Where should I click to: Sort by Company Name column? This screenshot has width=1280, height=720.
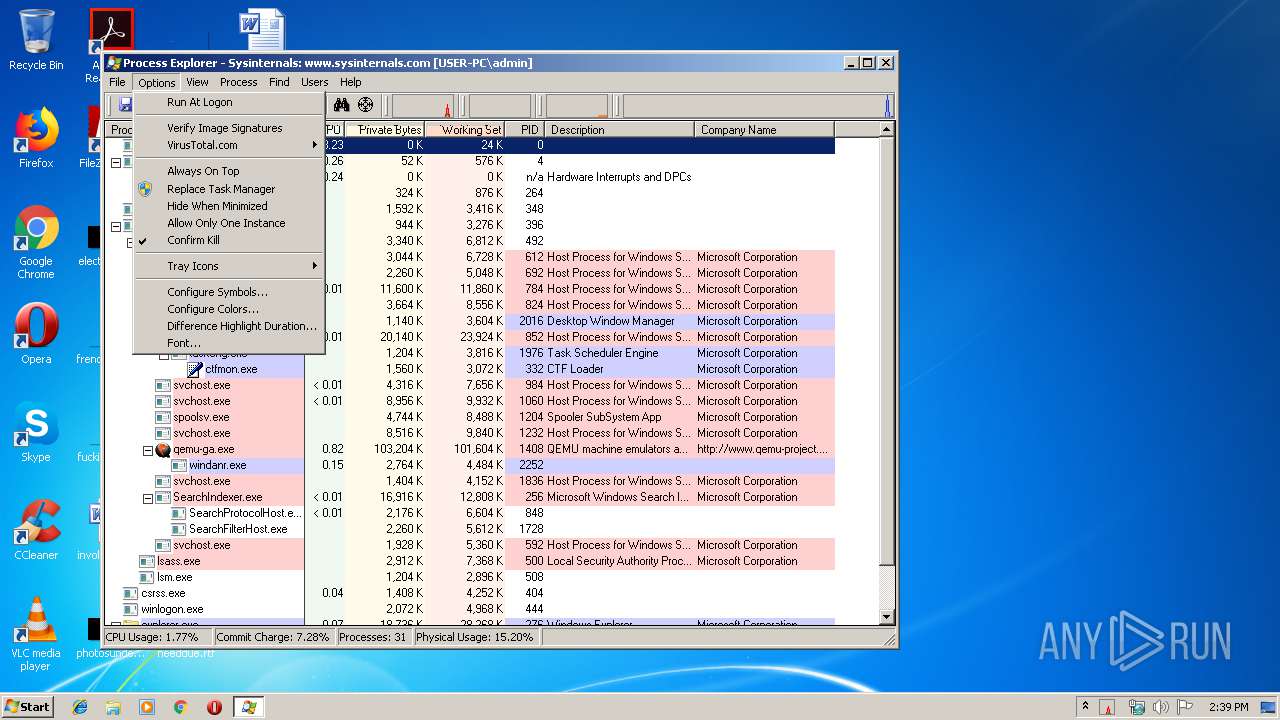coord(765,130)
